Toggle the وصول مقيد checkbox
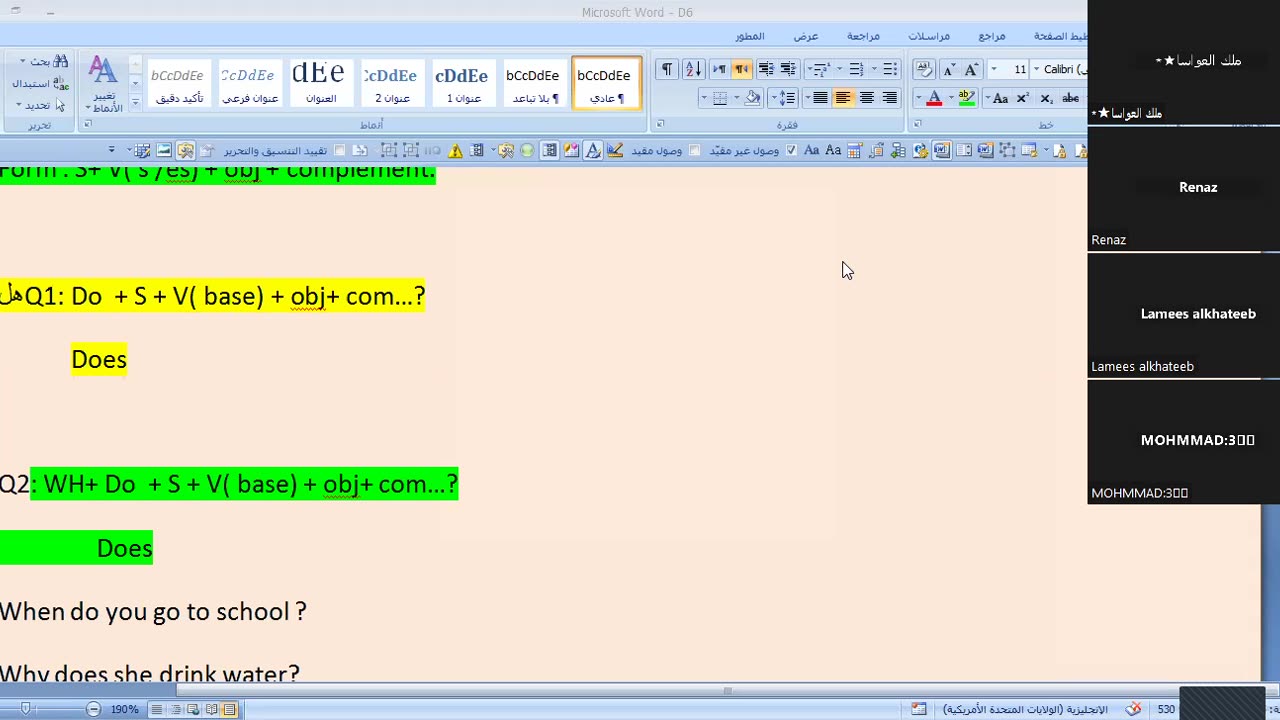The height and width of the screenshot is (720, 1280). [x=695, y=151]
